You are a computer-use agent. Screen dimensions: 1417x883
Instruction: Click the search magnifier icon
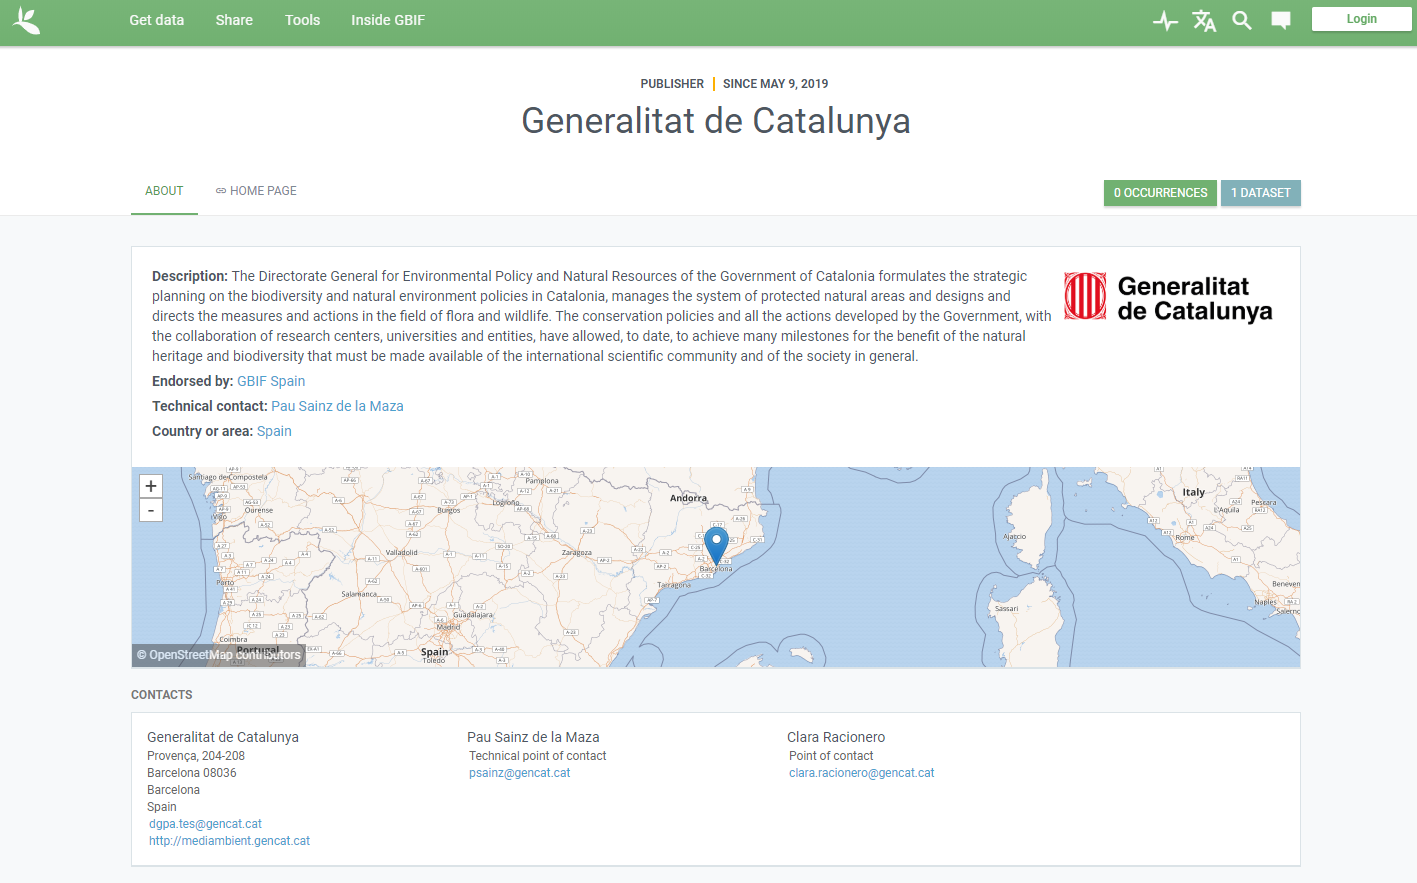pos(1242,21)
